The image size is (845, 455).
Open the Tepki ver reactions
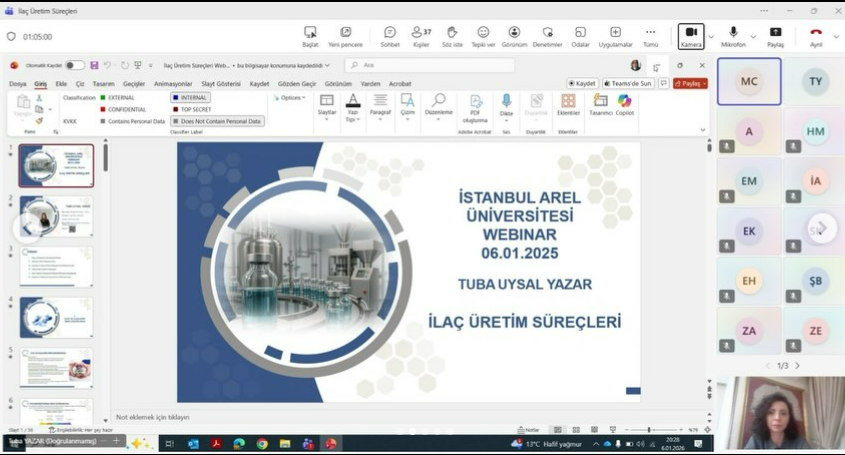coord(483,36)
